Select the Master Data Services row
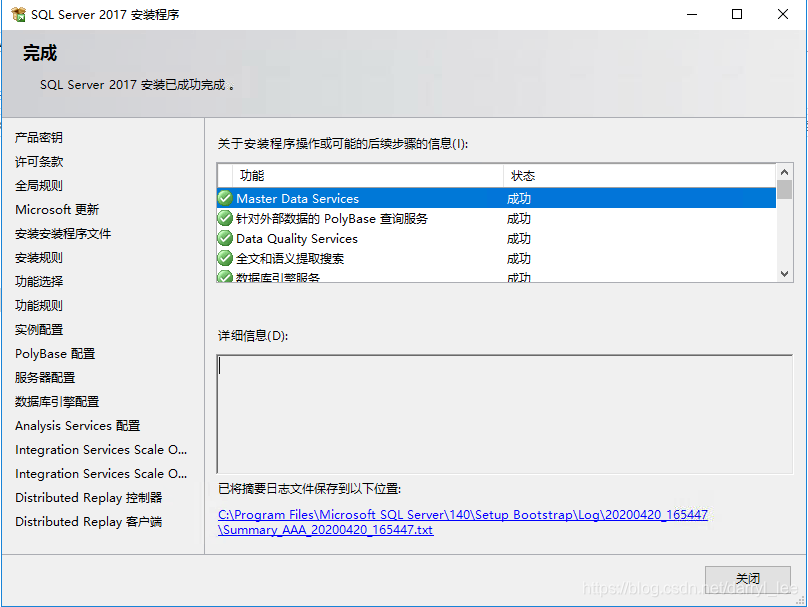Viewport: 808px width, 607px height. 497,198
